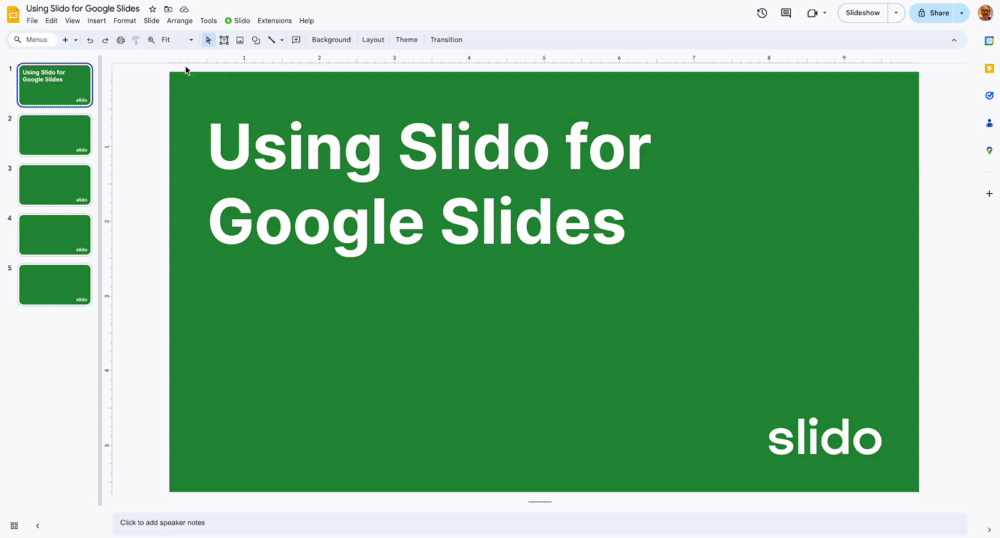Select the line tool
This screenshot has height=538, width=1000.
272,40
